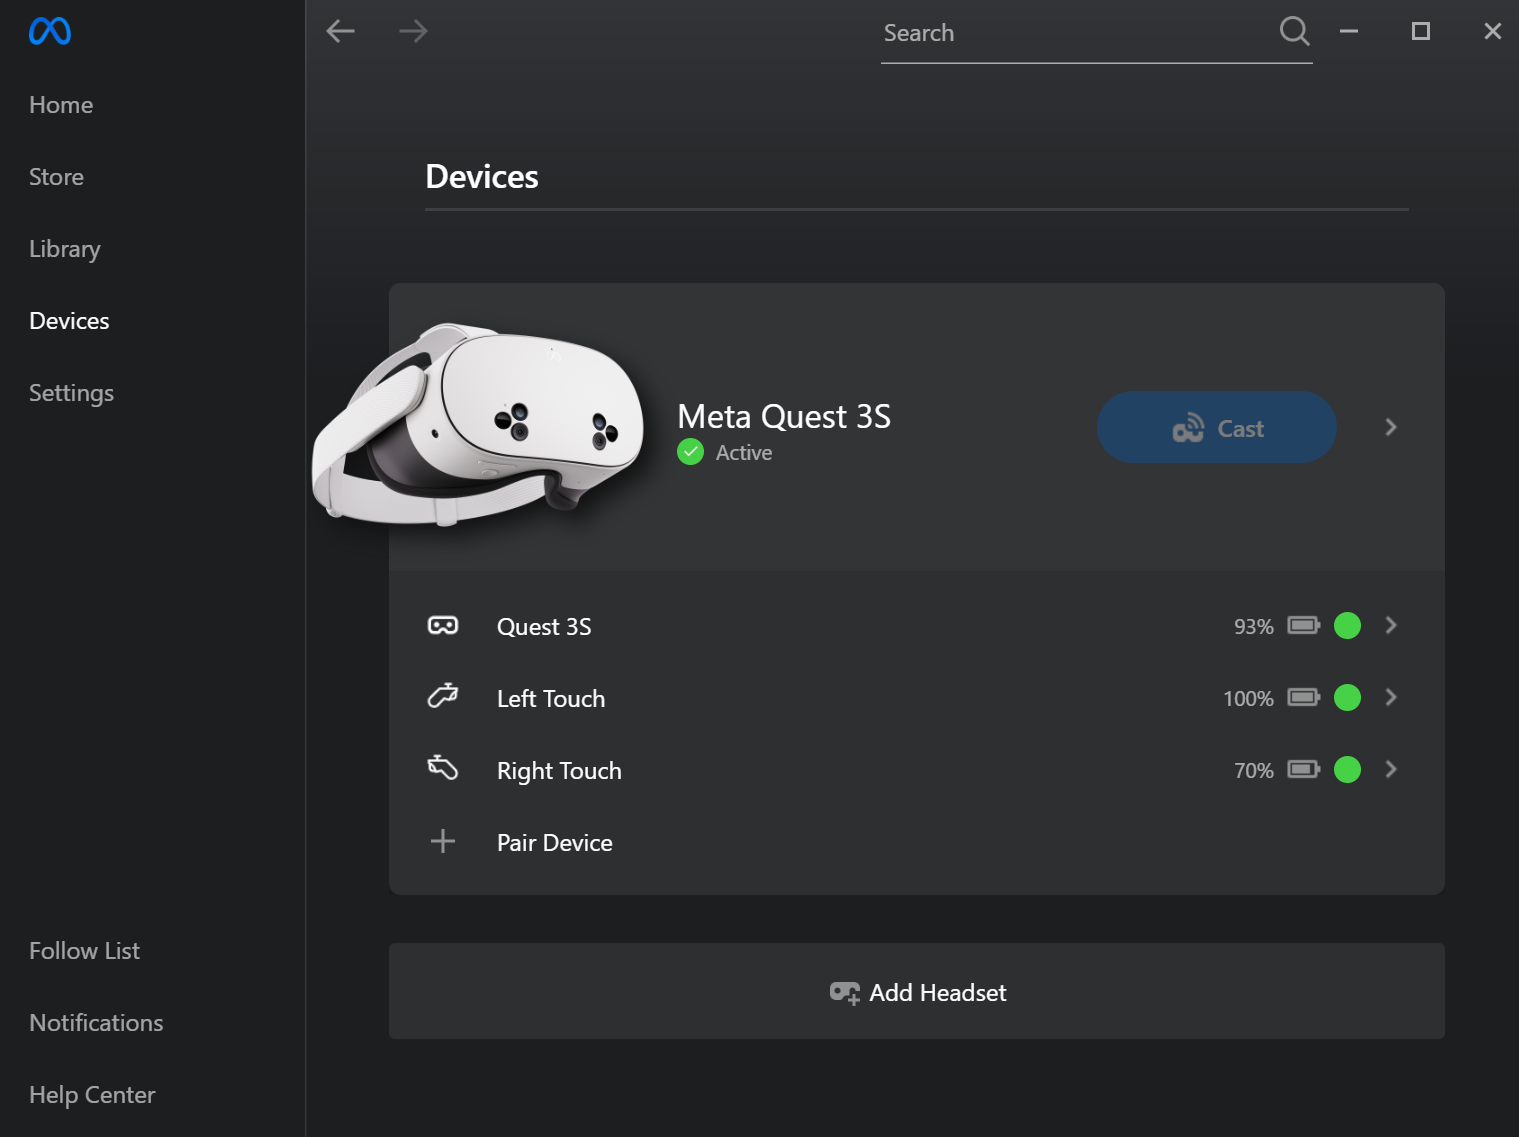Click the search magnifier icon

click(x=1294, y=31)
